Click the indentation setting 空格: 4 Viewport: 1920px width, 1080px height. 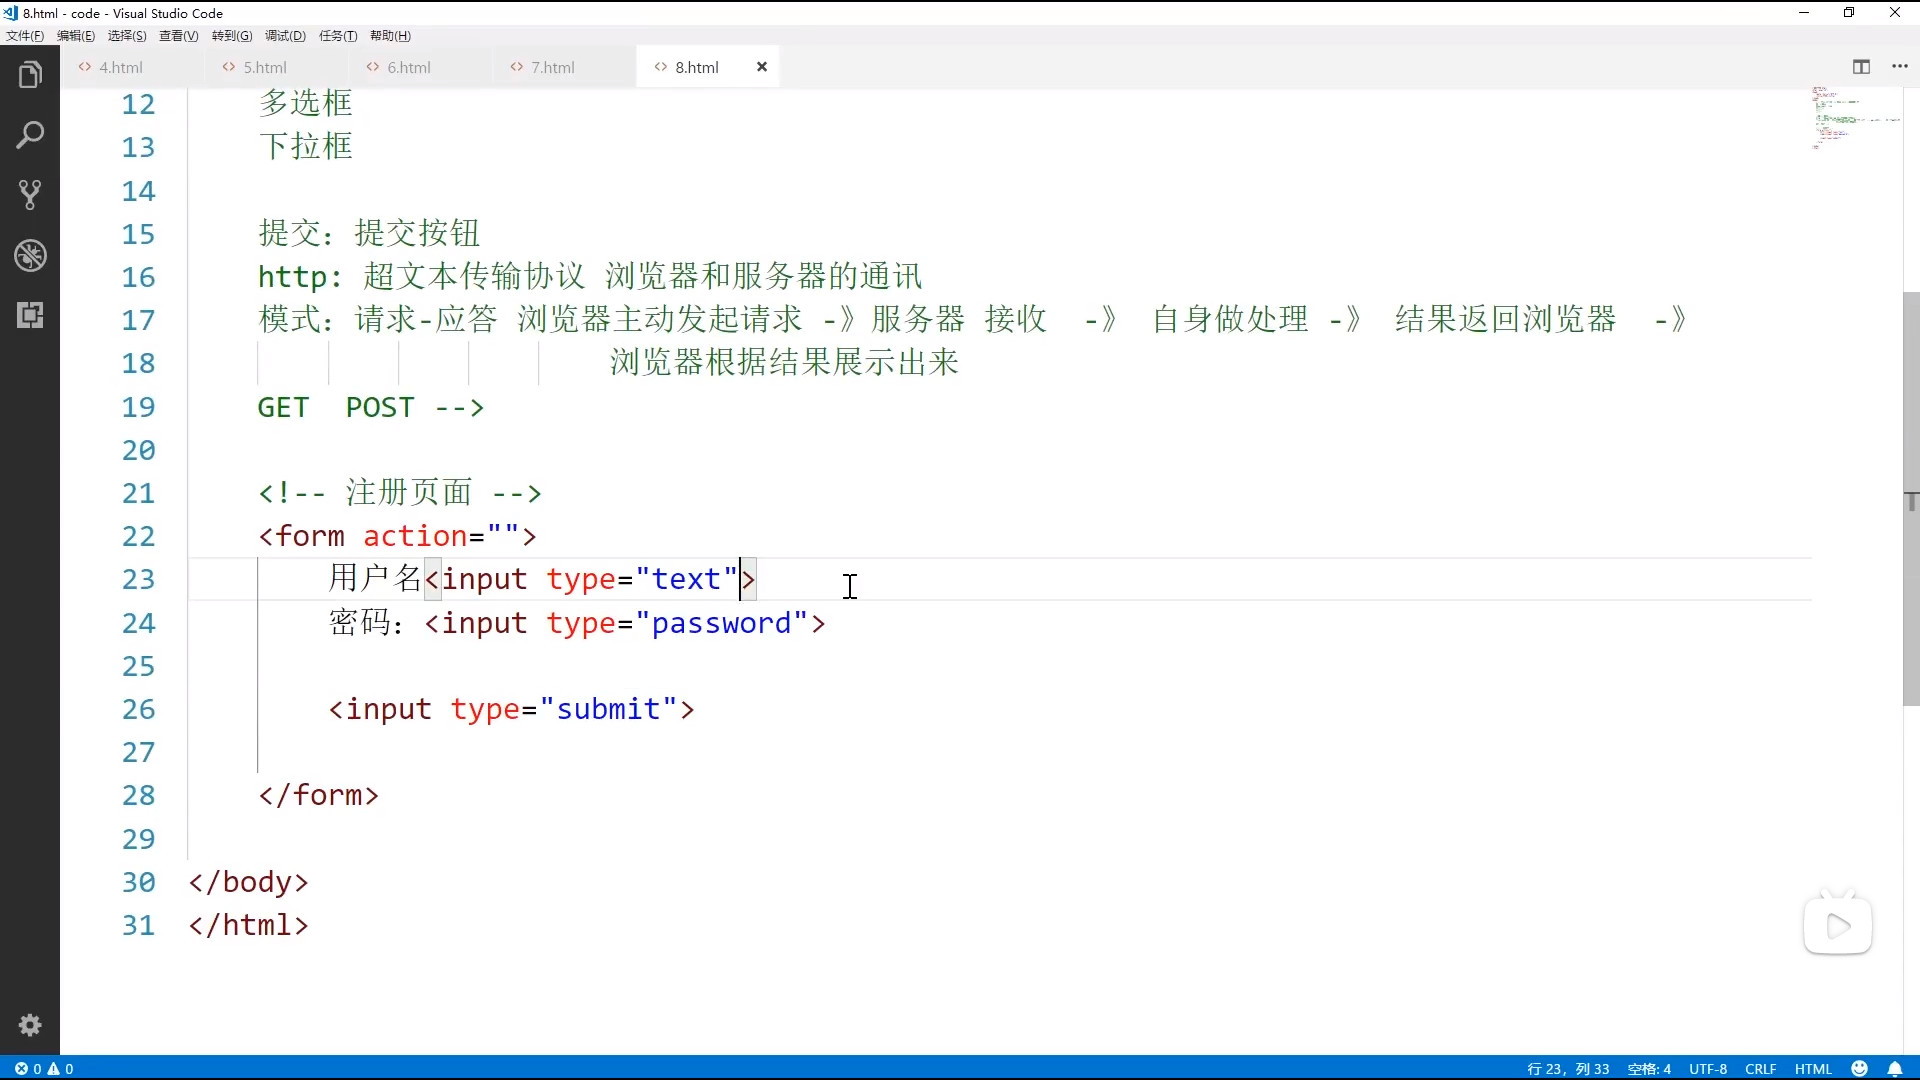(x=1649, y=1069)
